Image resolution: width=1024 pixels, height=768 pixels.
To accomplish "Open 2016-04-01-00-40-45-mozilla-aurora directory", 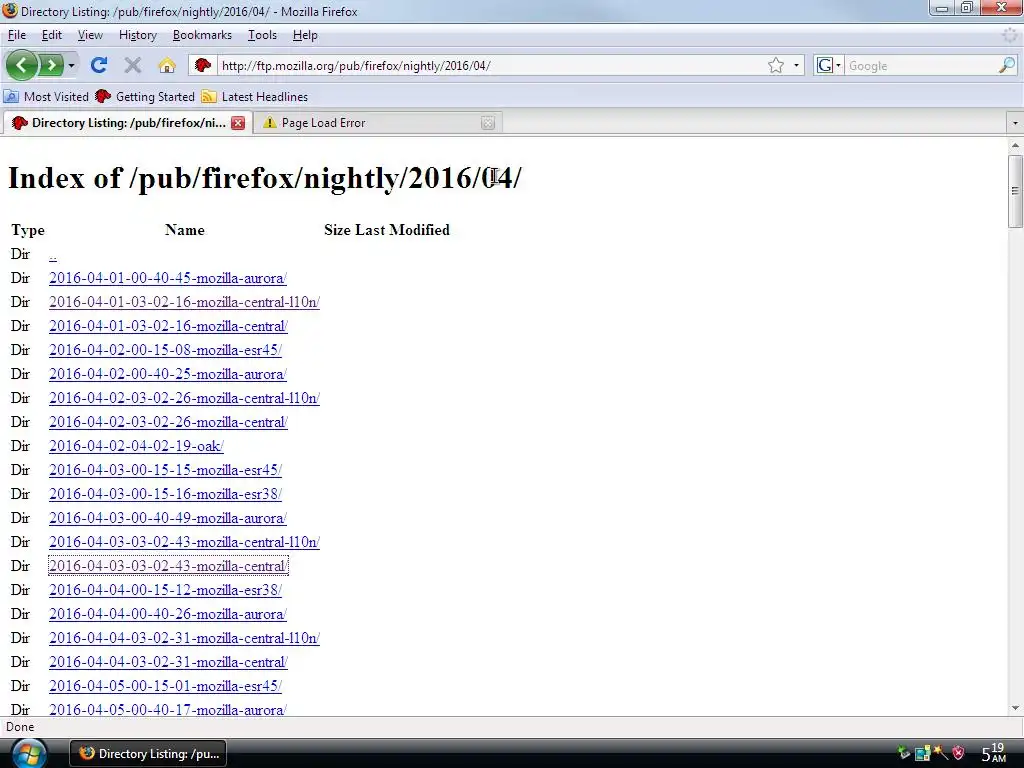I will 168,278.
